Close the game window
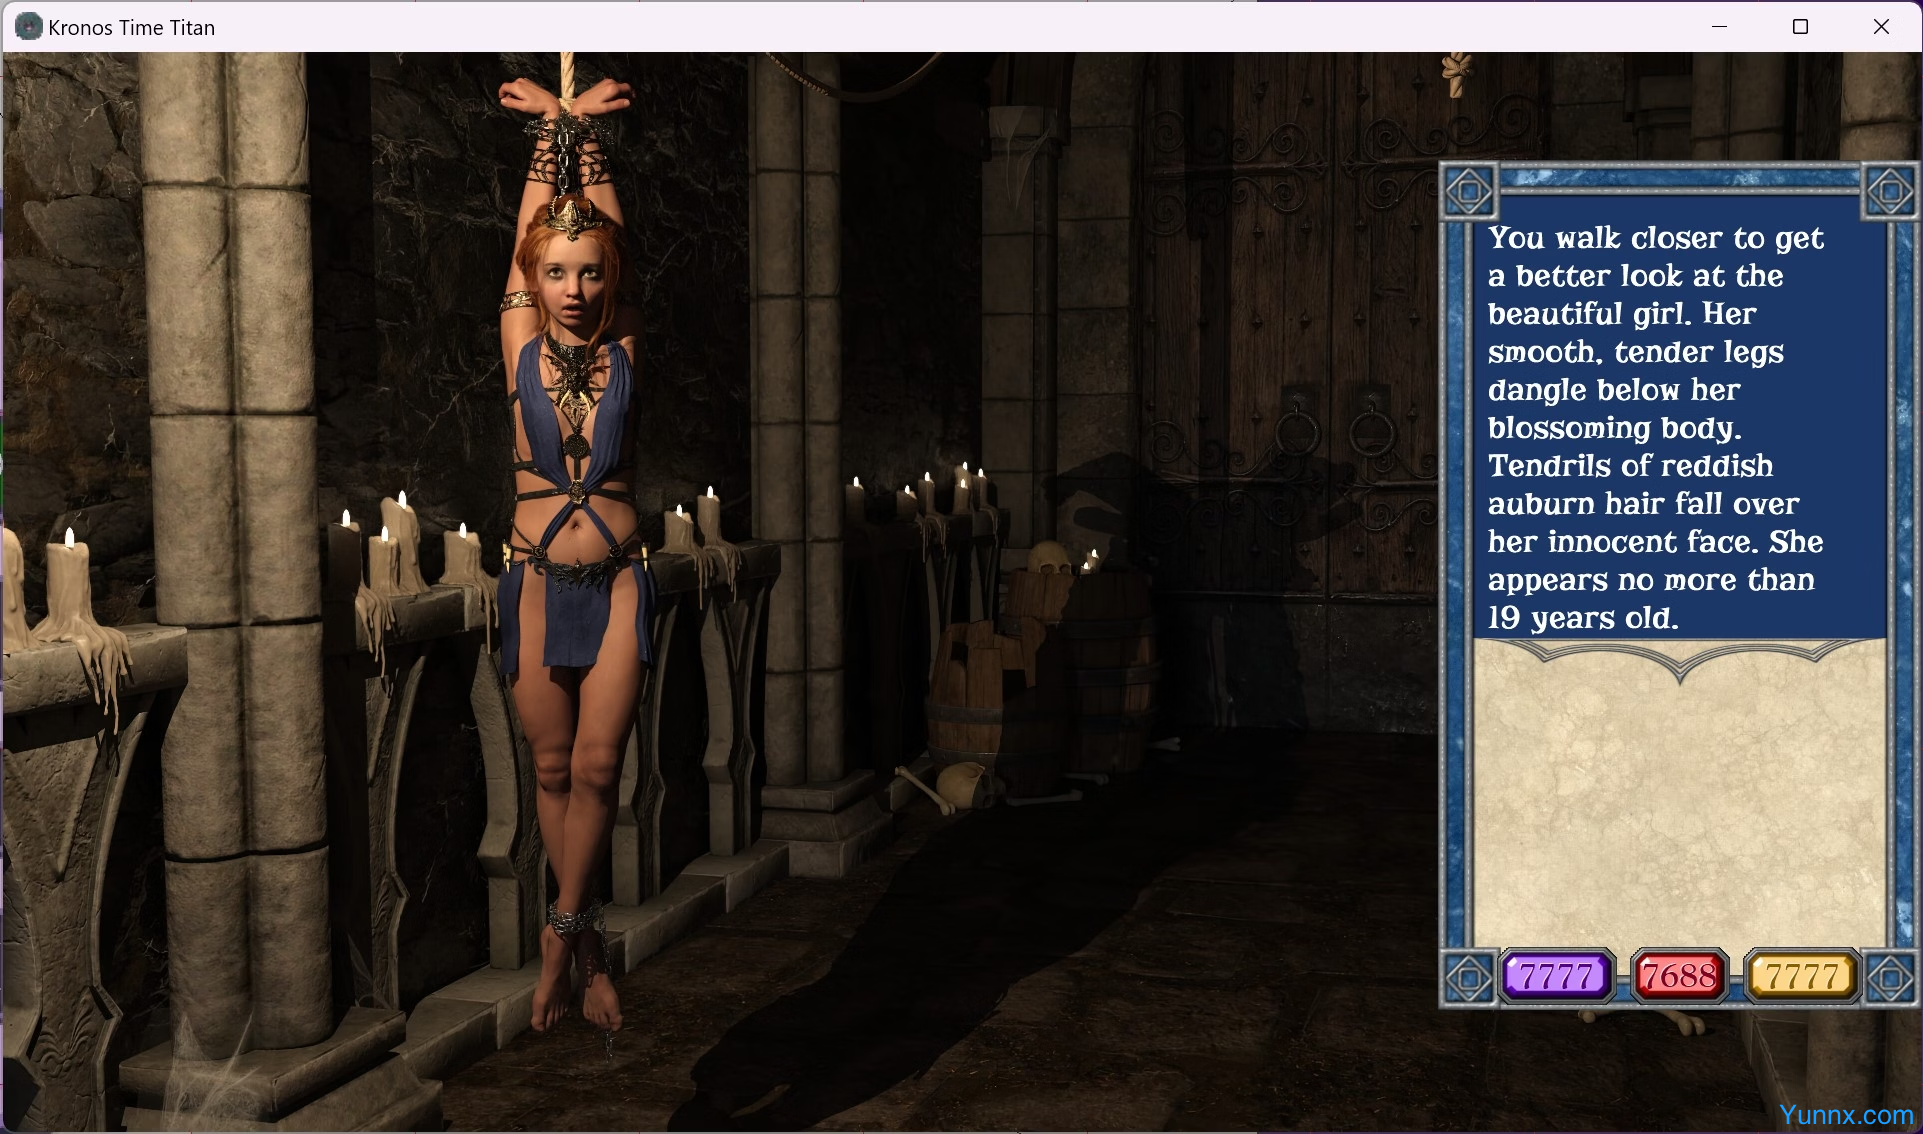This screenshot has width=1923, height=1134. pos(1881,27)
